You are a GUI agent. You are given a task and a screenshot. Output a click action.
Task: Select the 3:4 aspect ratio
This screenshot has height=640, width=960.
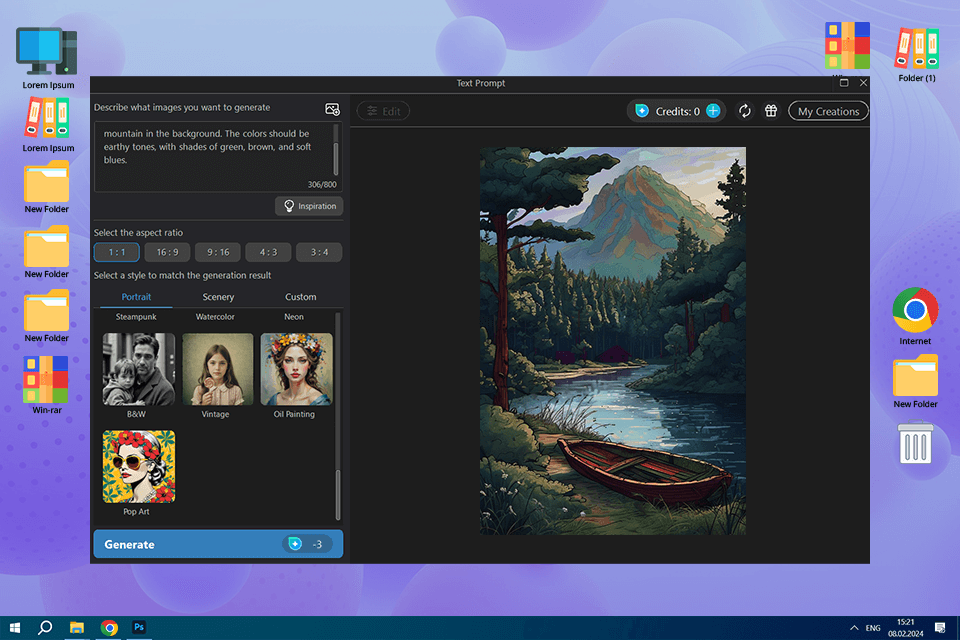click(319, 252)
